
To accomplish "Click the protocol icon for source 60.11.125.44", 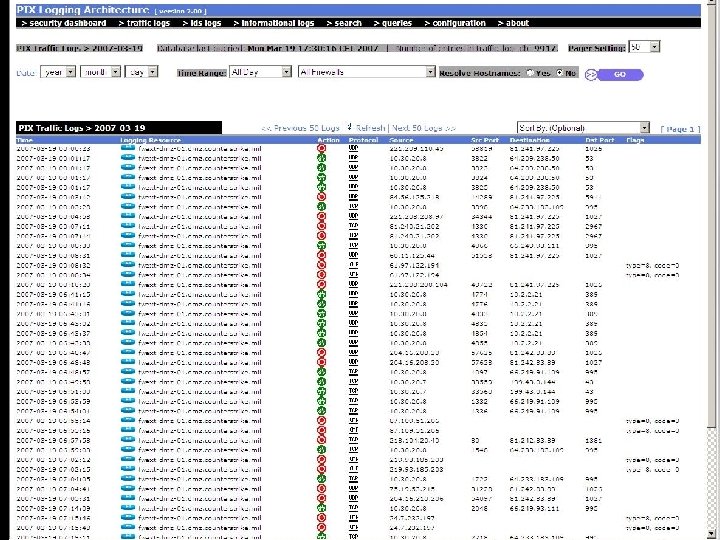I will pyautogui.click(x=353, y=255).
